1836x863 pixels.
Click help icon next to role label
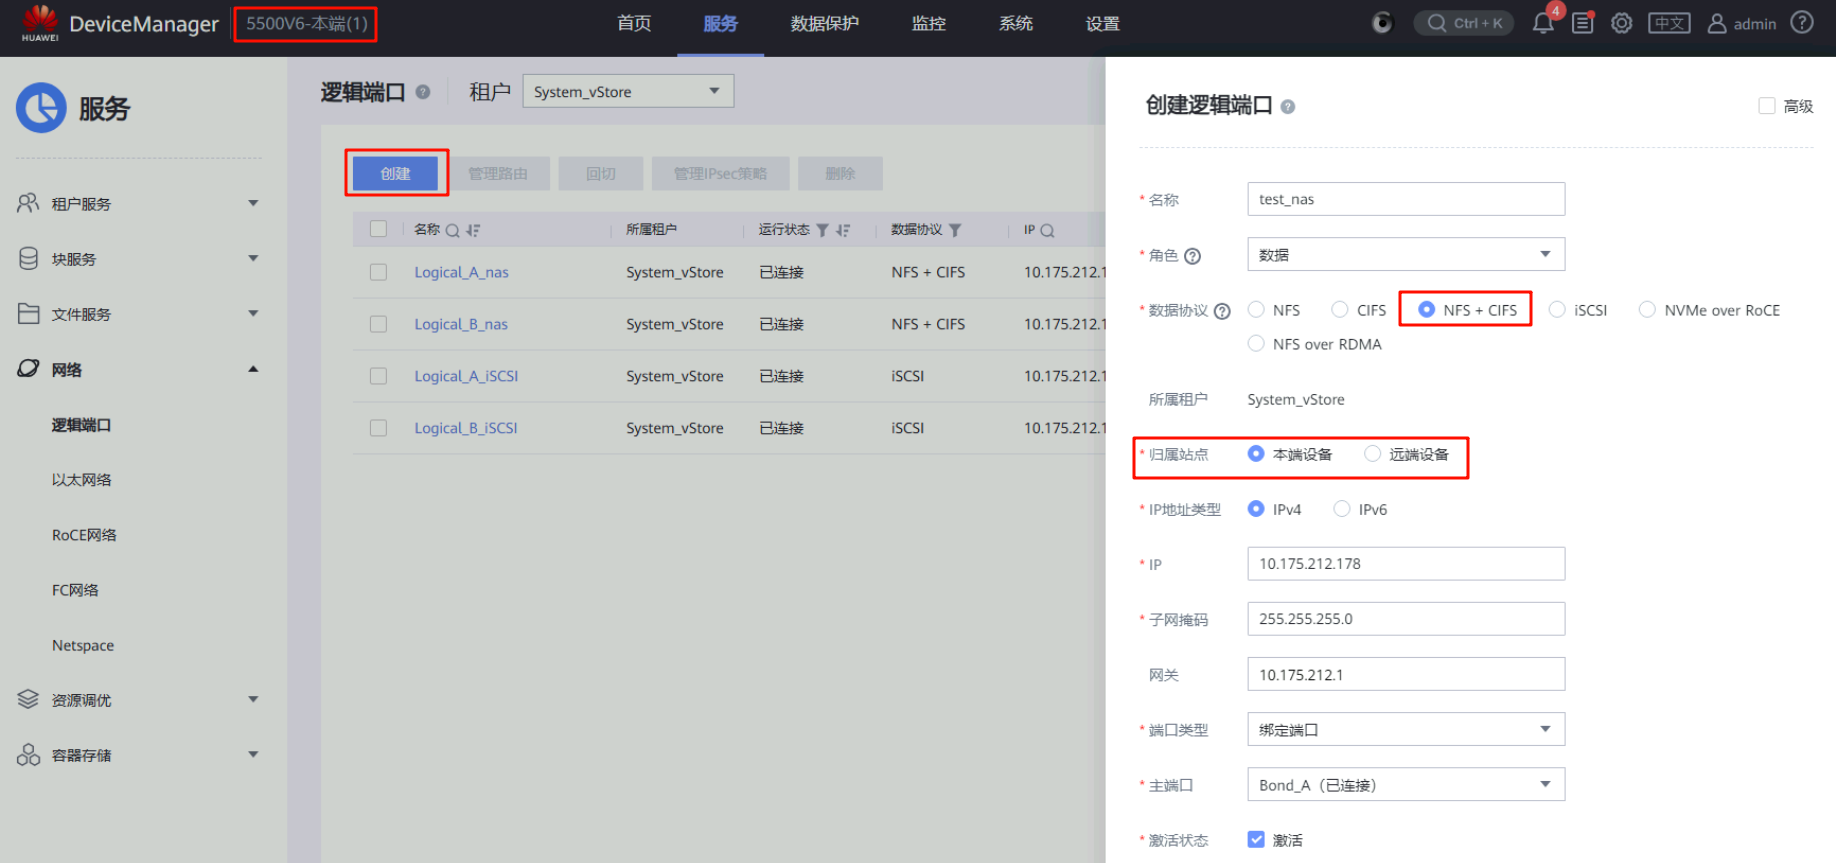(x=1192, y=256)
